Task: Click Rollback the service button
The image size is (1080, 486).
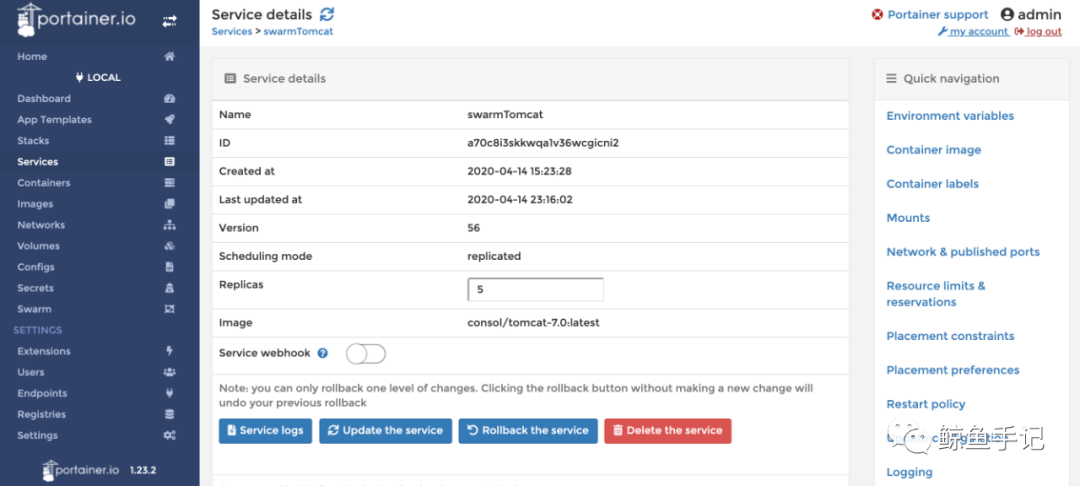Action: [x=528, y=431]
